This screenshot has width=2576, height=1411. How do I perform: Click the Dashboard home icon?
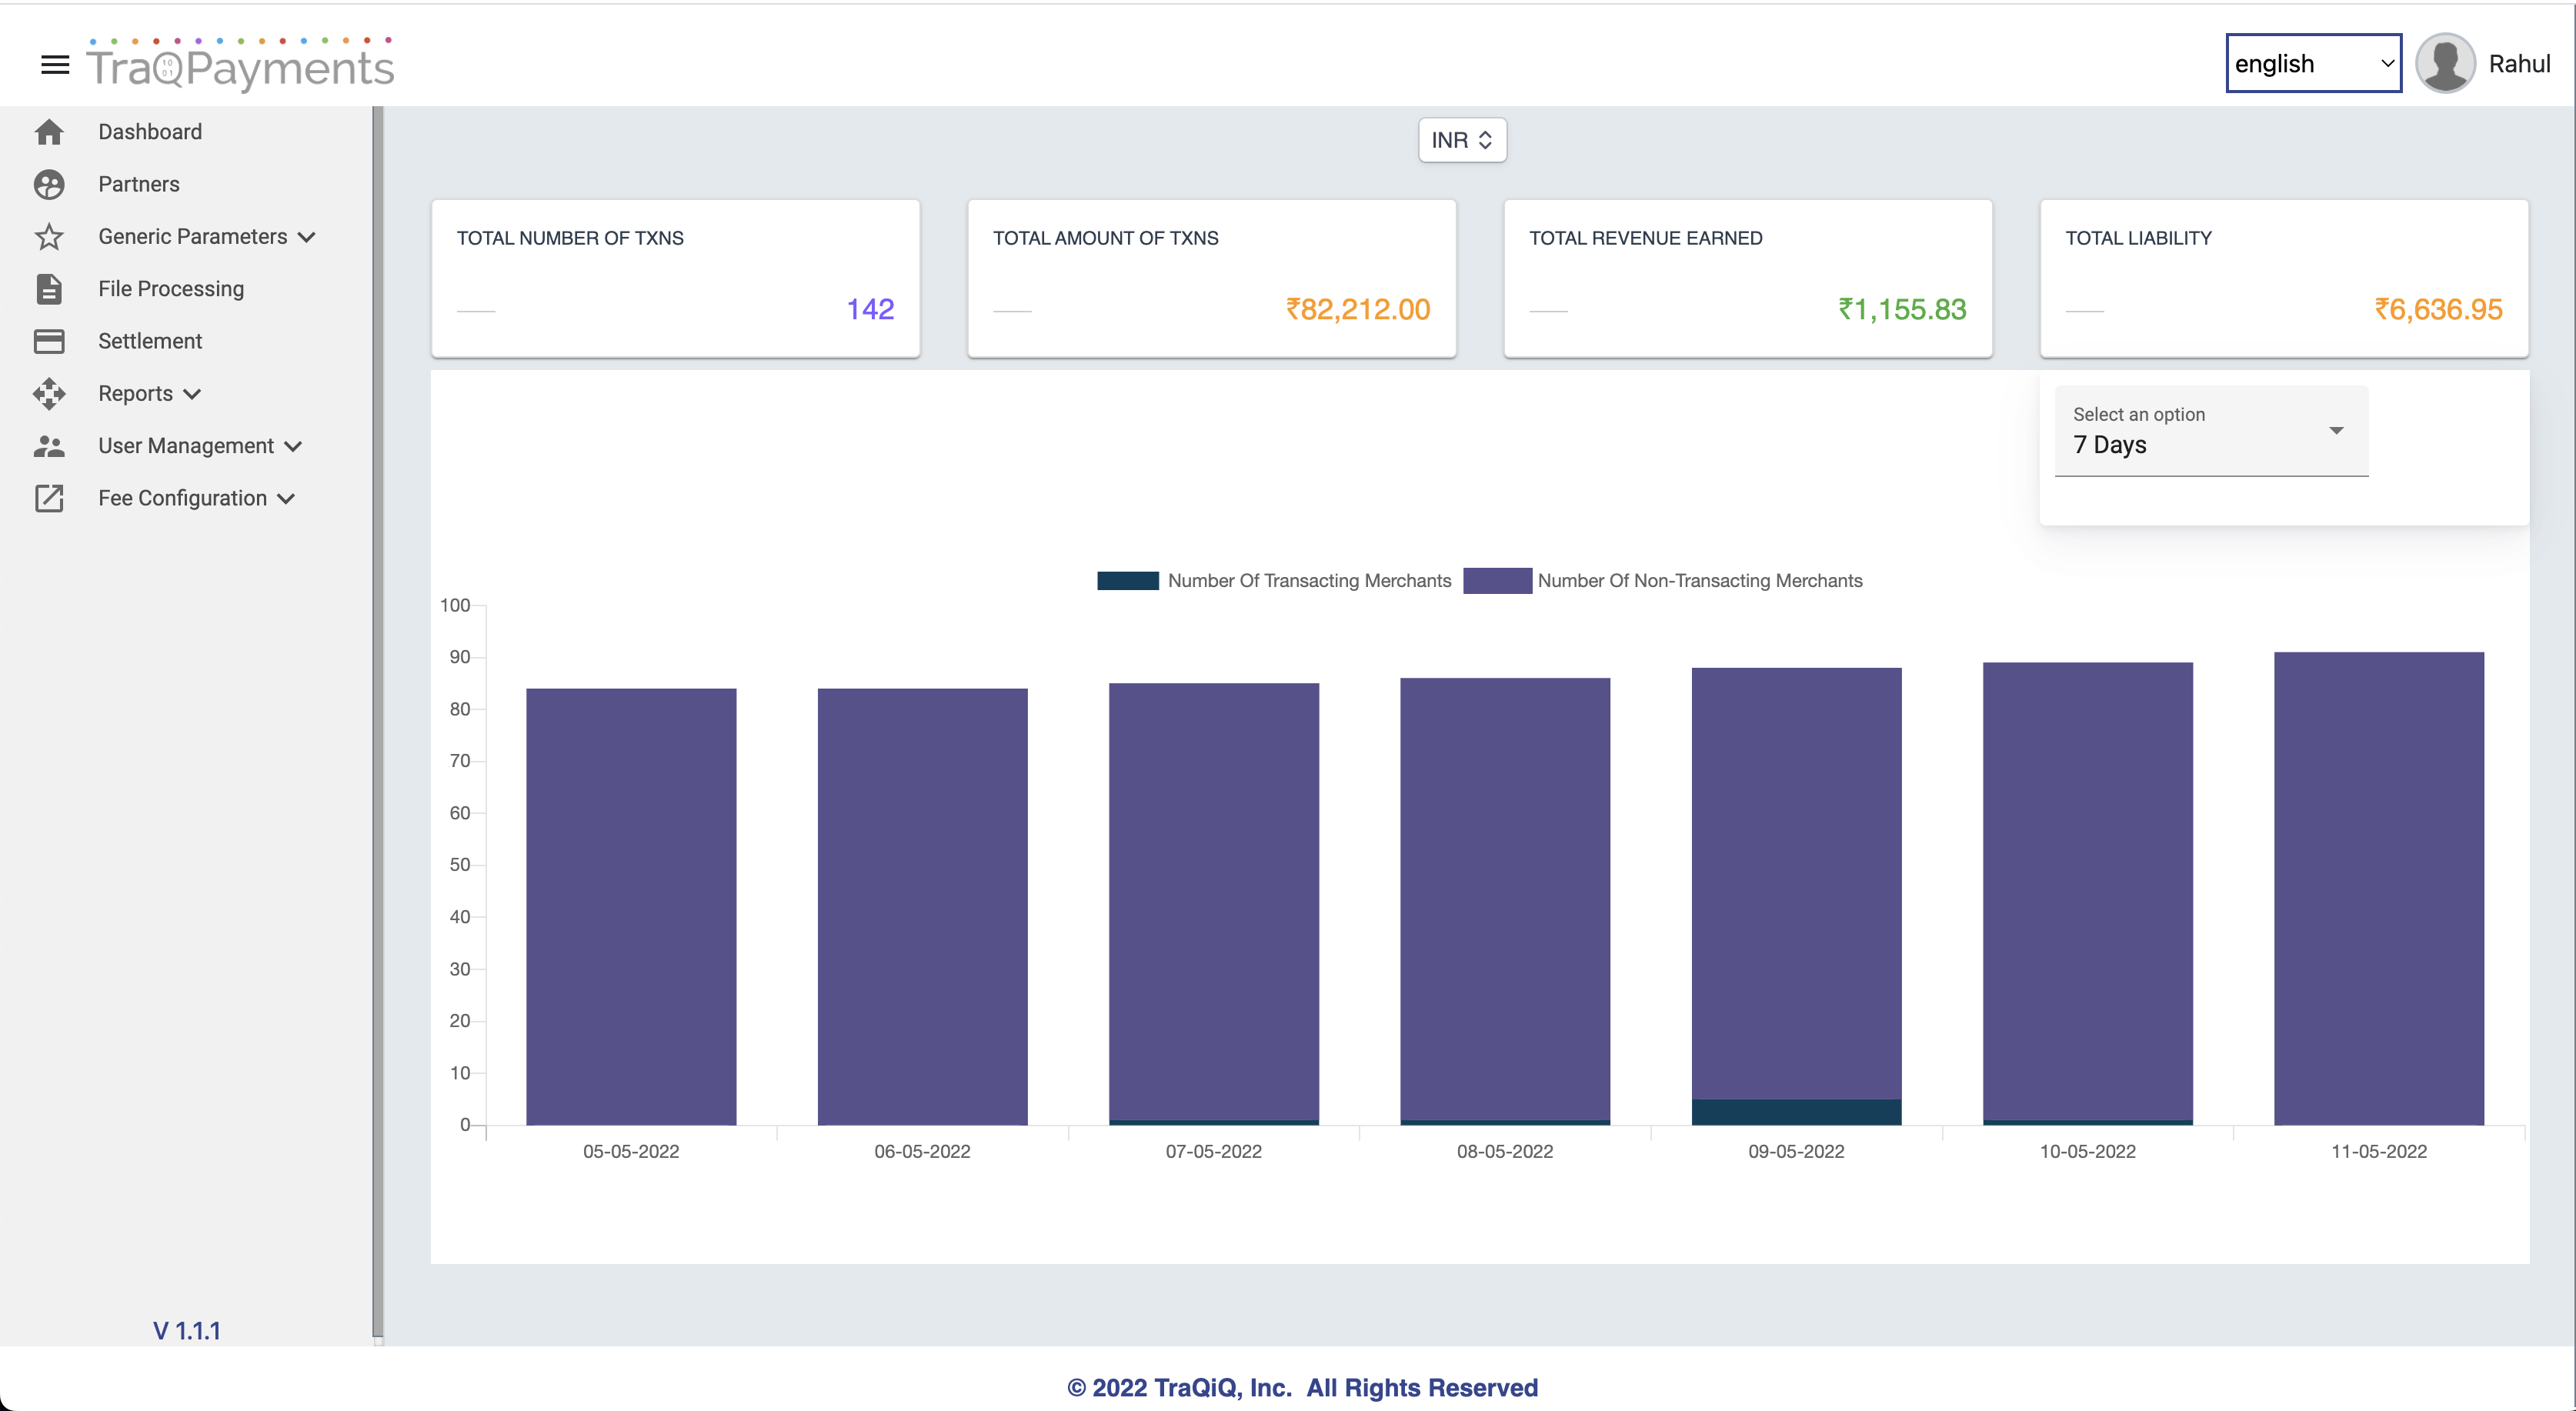(49, 132)
